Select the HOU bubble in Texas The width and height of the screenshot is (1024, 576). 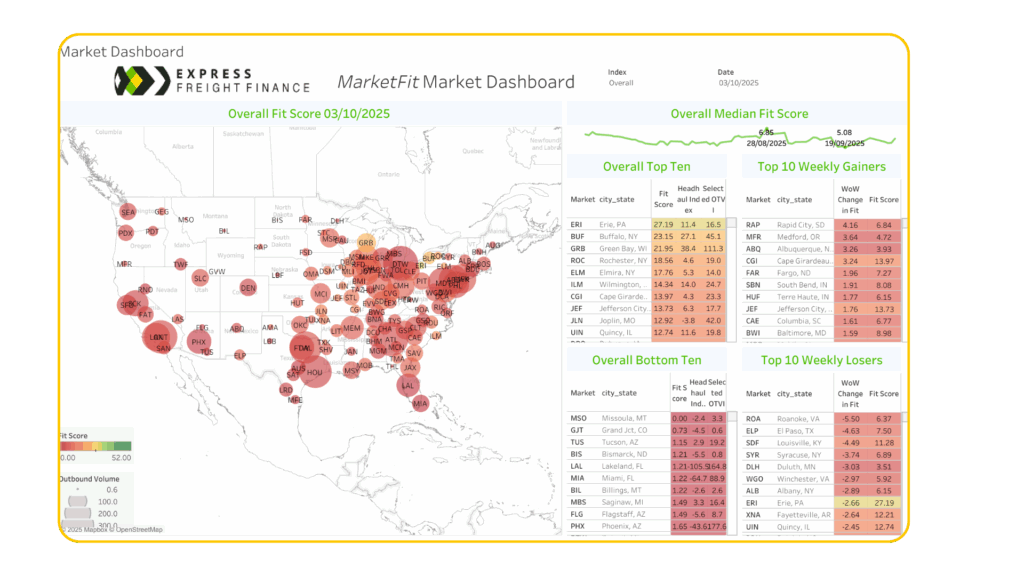(315, 372)
